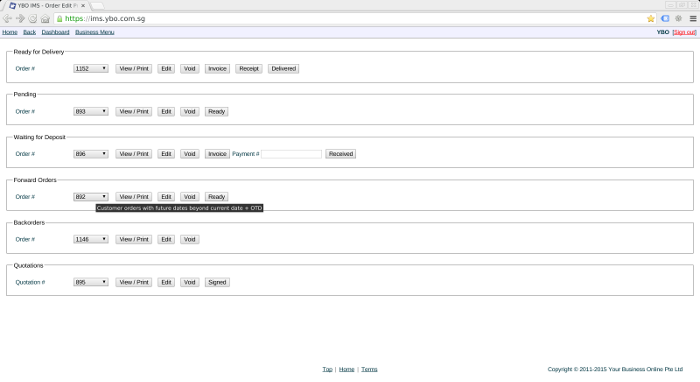The height and width of the screenshot is (382, 700).
Task: Click the browser forward arrow icon
Action: pos(20,18)
